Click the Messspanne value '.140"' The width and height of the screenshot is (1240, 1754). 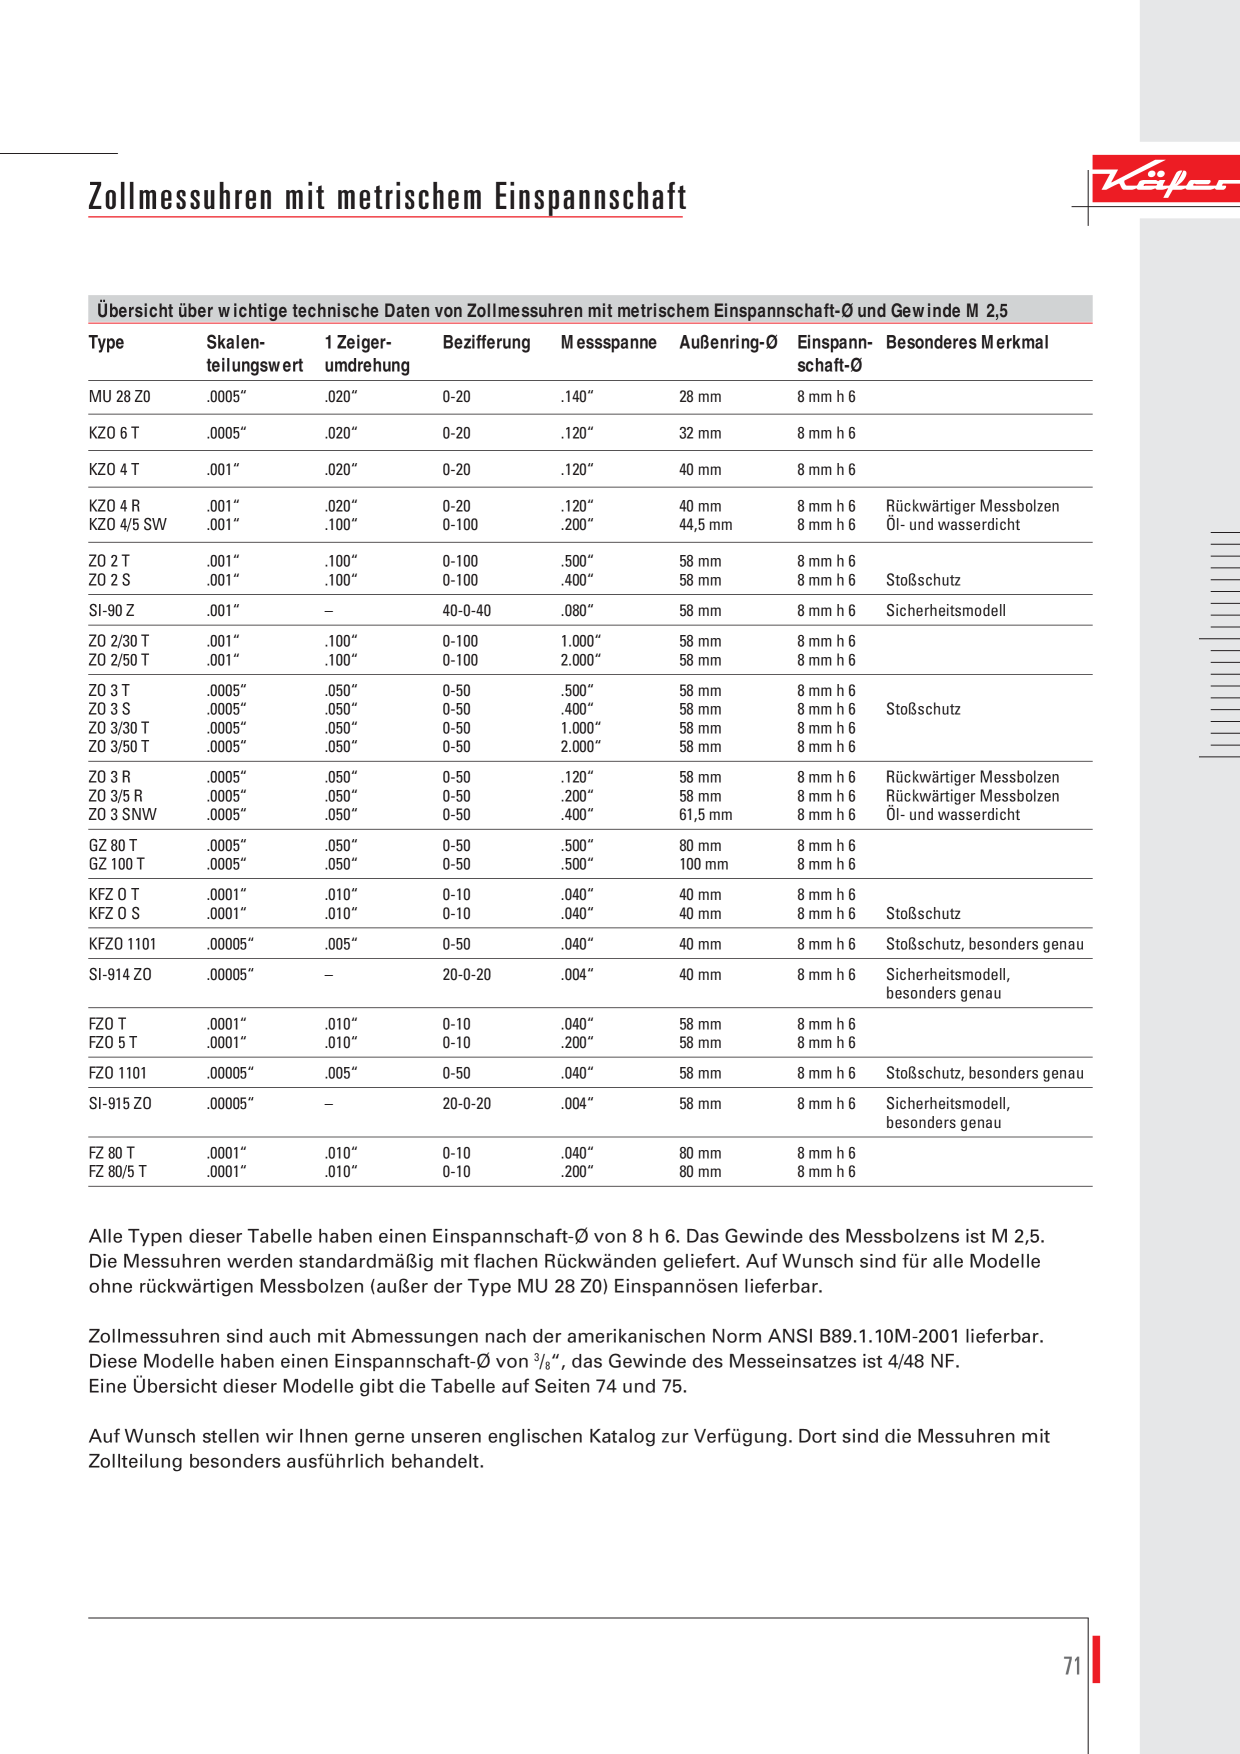pos(577,397)
